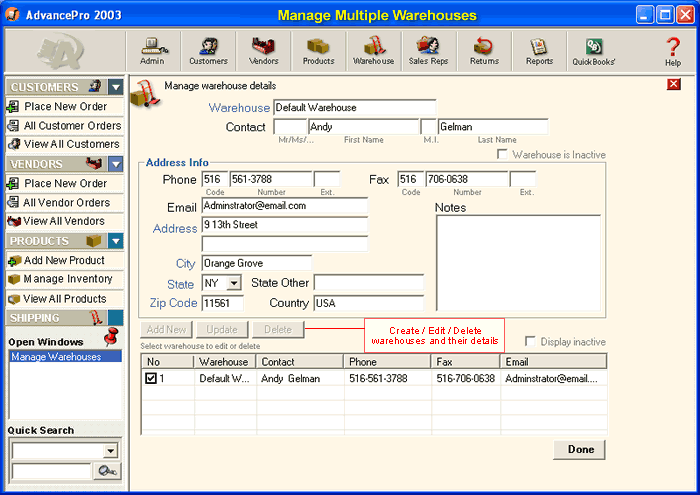Uncheck the row 1 warehouse checkbox
The width and height of the screenshot is (700, 495).
(x=151, y=379)
